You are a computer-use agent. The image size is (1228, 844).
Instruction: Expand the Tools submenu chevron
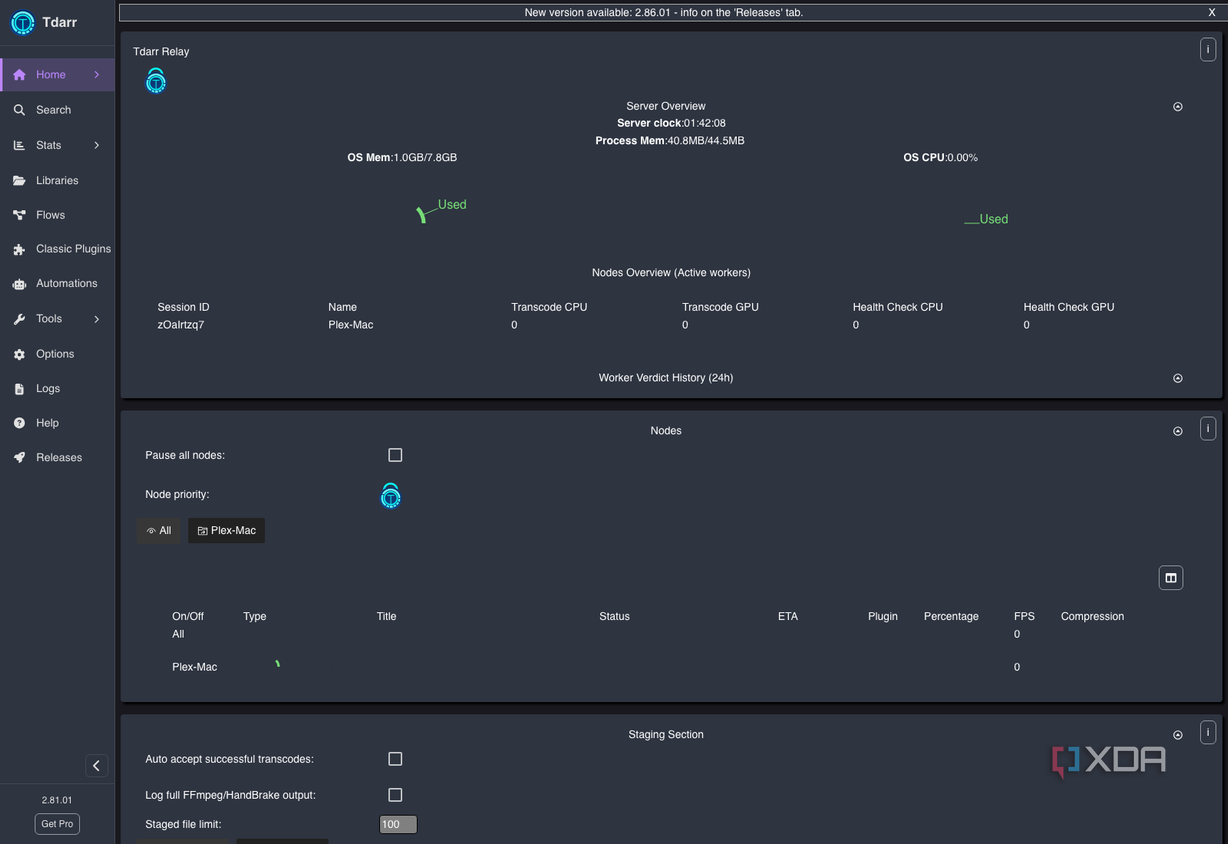tap(97, 319)
